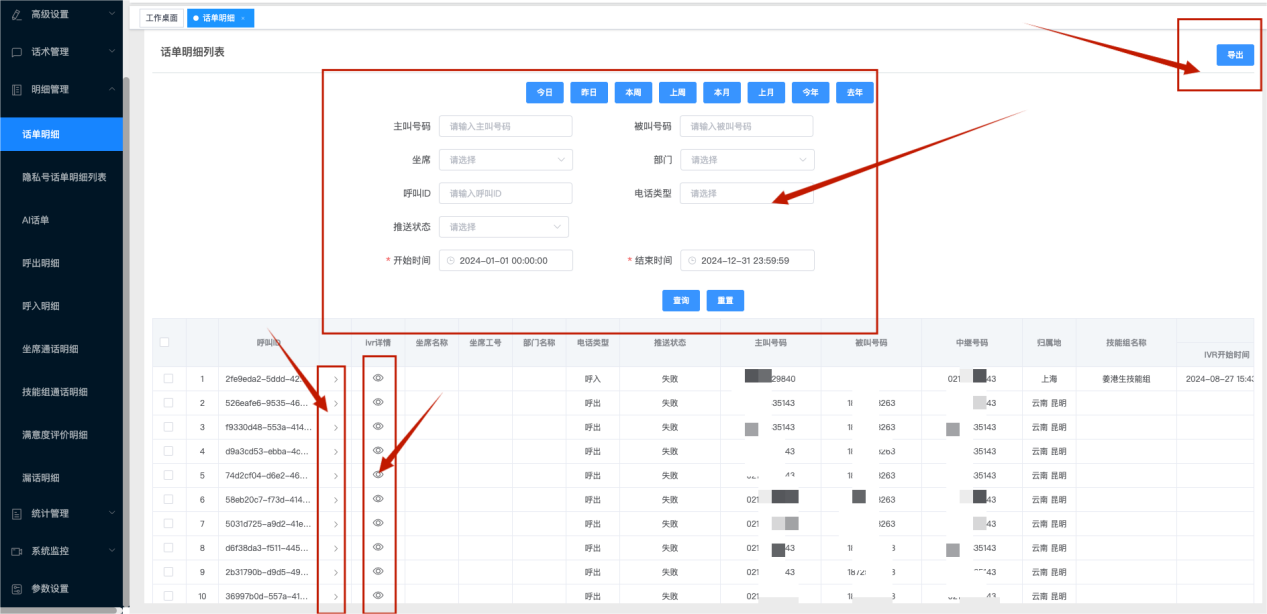
Task: Click clock icon in 开始时间 field
Action: (450, 260)
